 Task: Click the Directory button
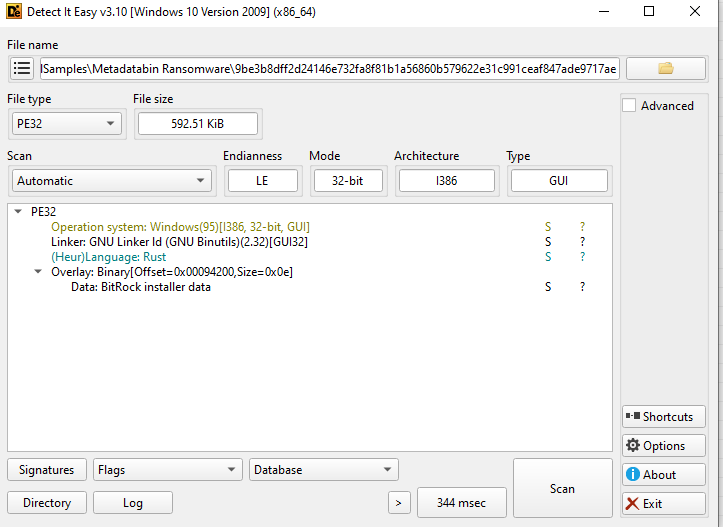point(47,503)
